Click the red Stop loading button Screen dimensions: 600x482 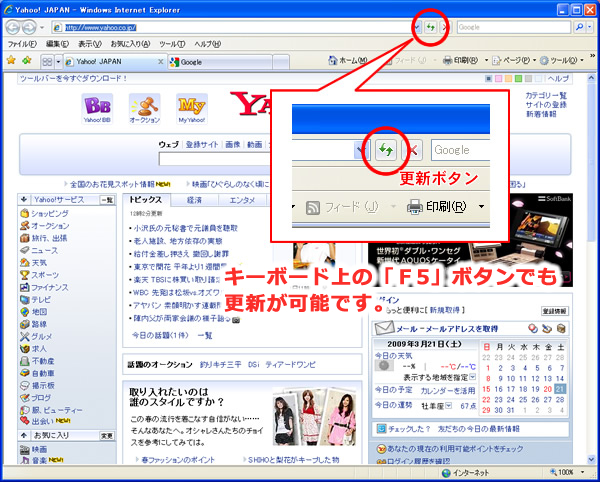445,27
